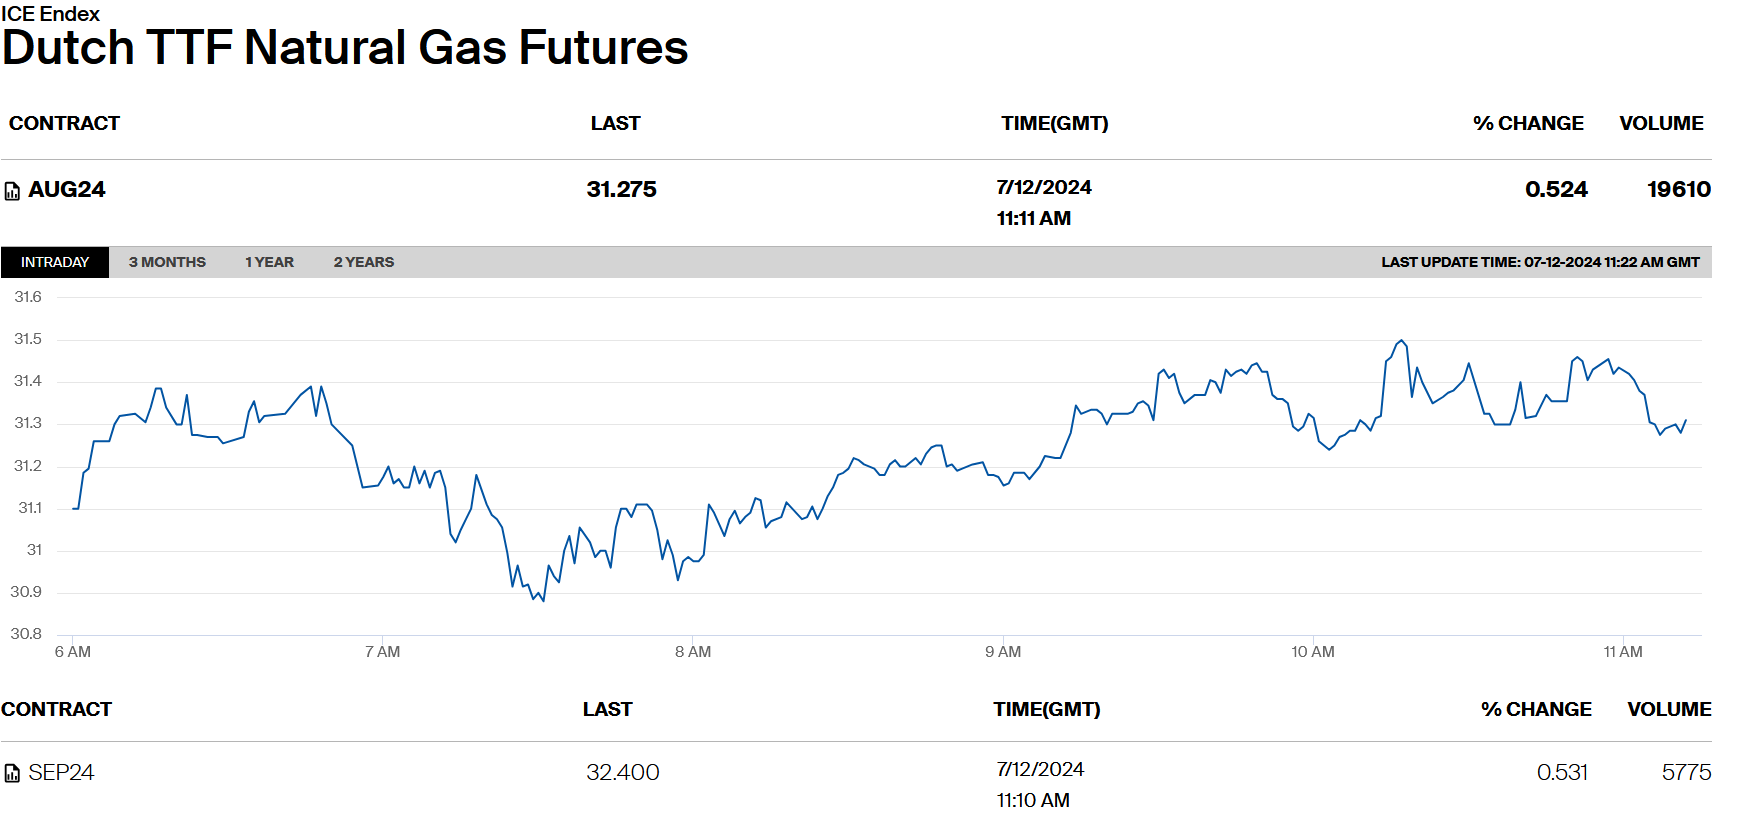Click the last update time text
The height and width of the screenshot is (818, 1746).
pos(1540,262)
